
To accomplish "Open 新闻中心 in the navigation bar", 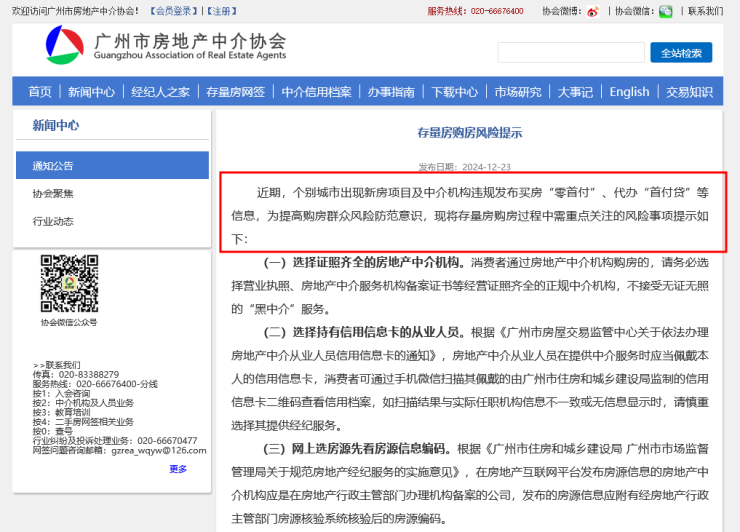I will tap(92, 92).
